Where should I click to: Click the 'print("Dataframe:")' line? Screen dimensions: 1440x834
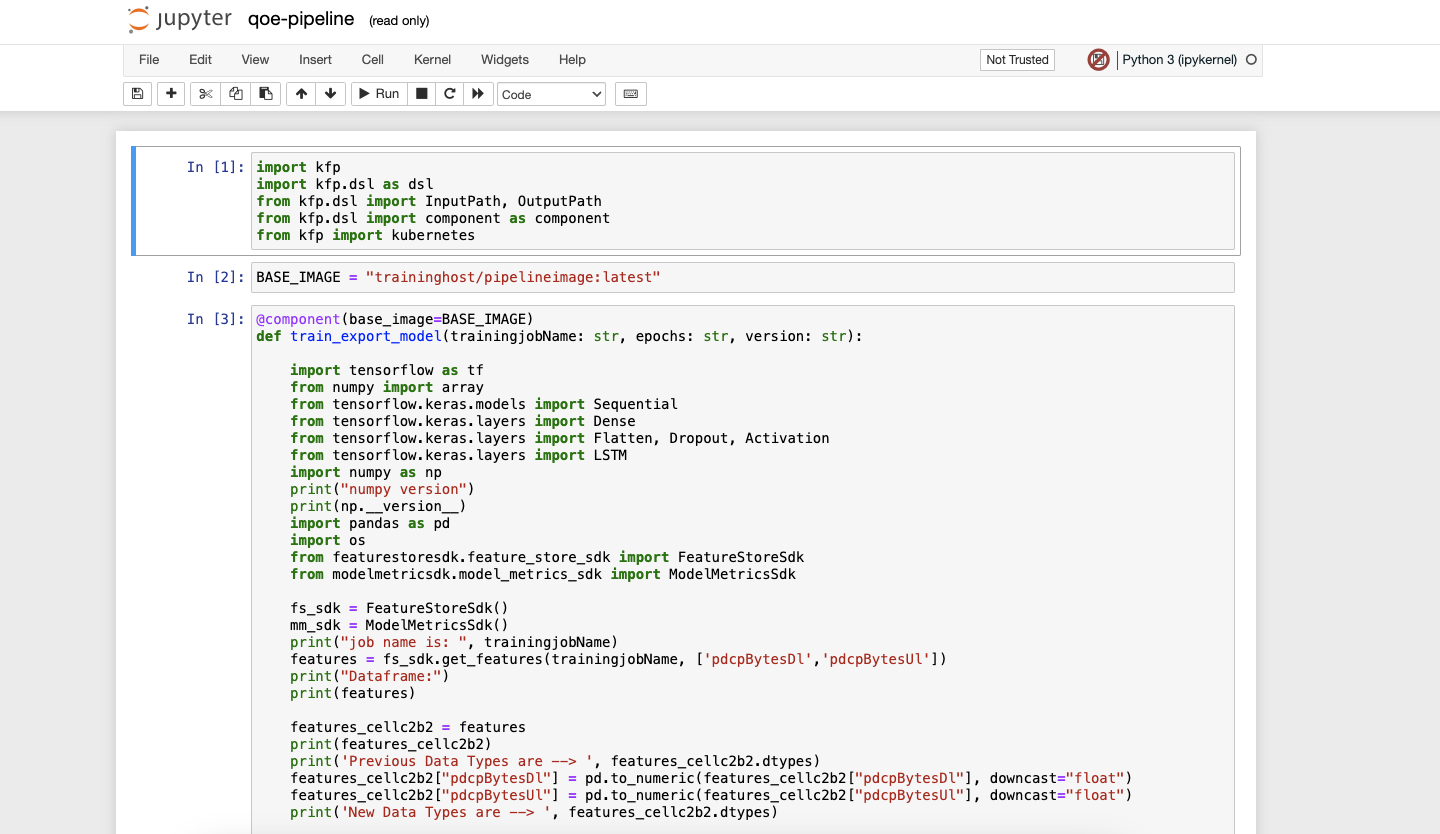370,676
